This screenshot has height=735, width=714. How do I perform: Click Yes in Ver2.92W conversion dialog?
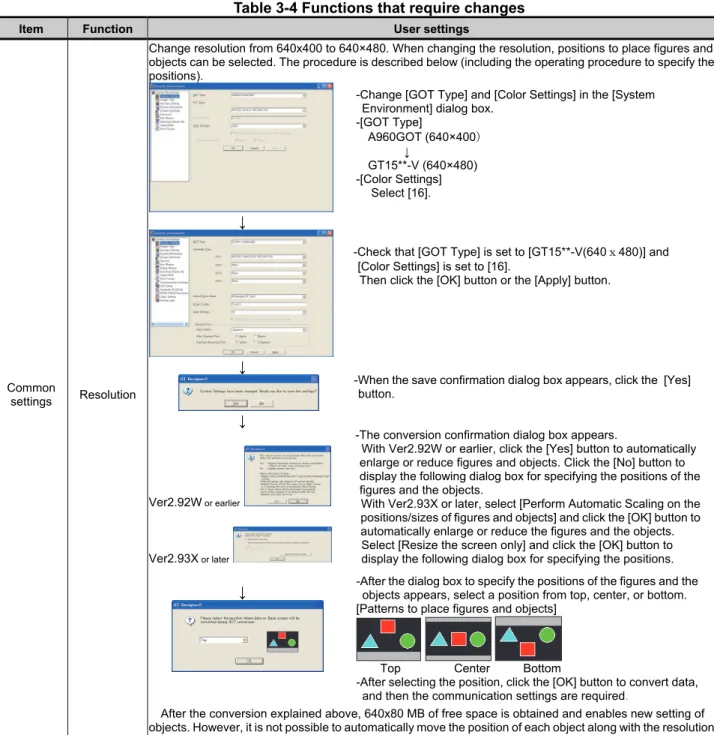point(277,502)
